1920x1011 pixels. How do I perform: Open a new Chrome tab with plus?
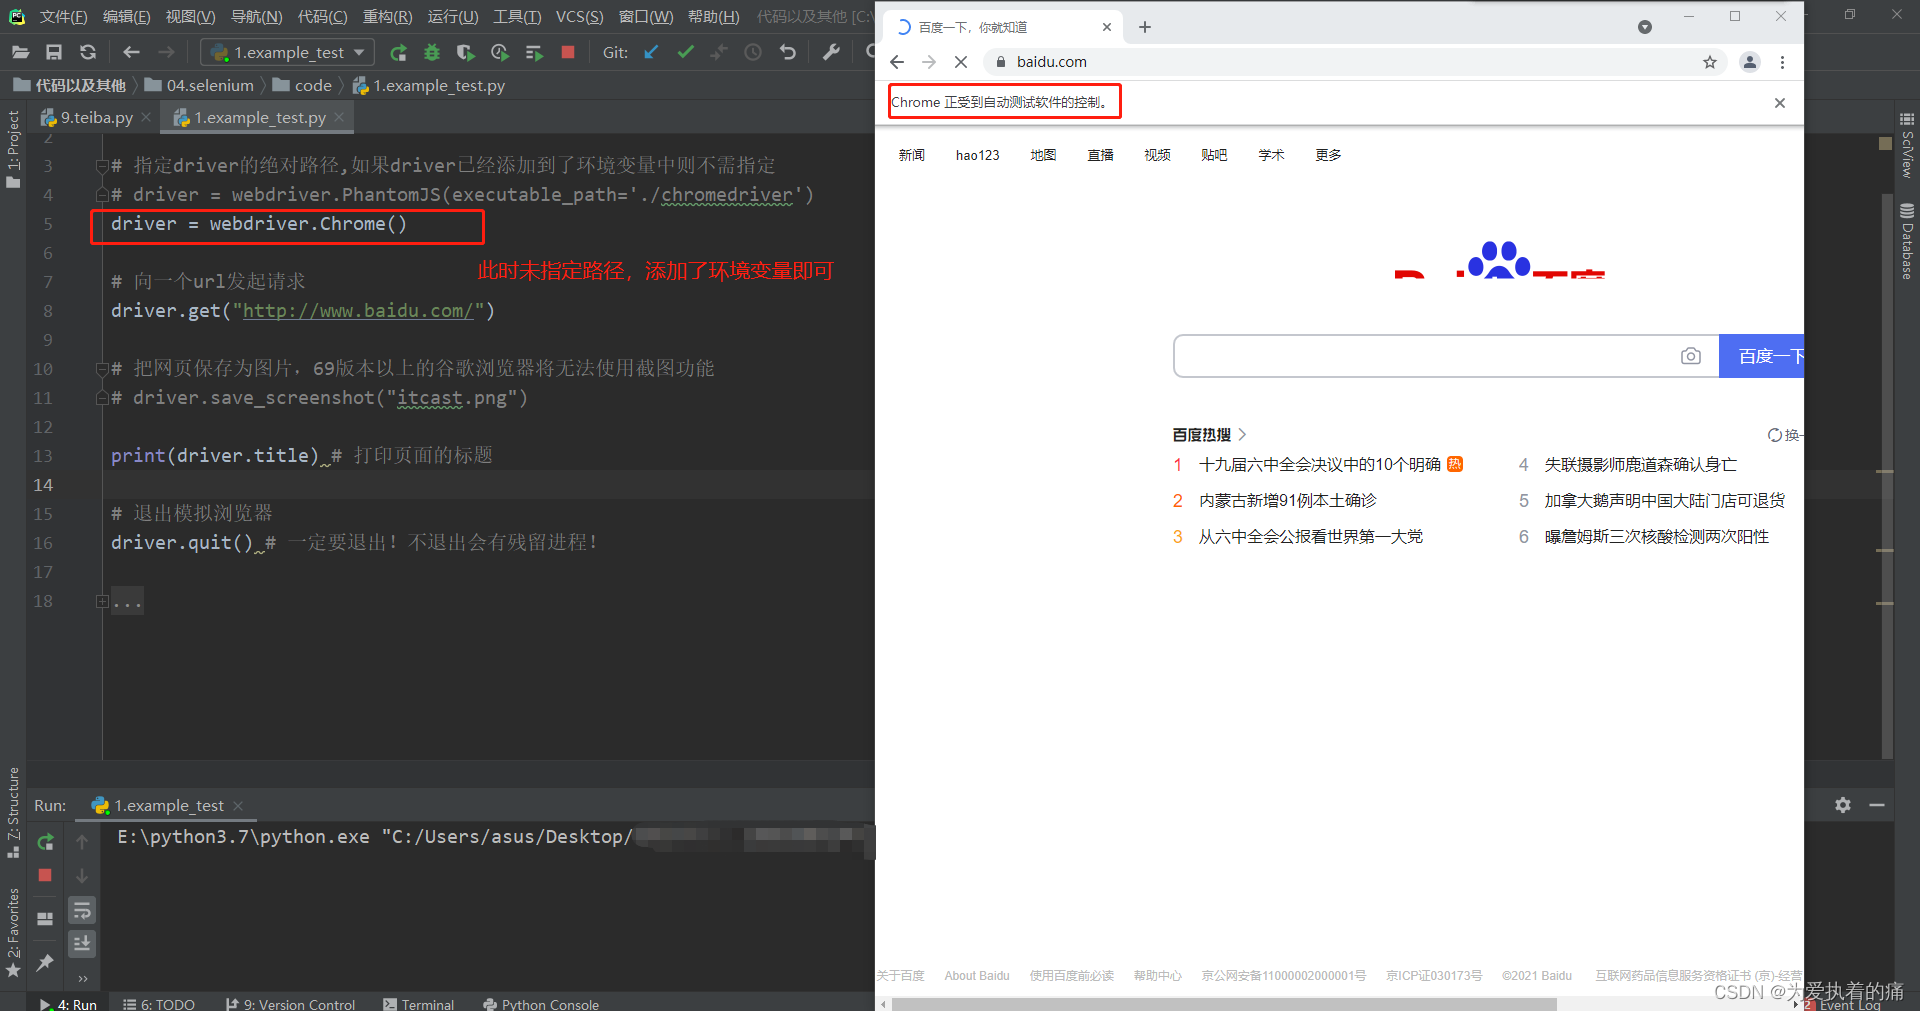click(x=1145, y=27)
